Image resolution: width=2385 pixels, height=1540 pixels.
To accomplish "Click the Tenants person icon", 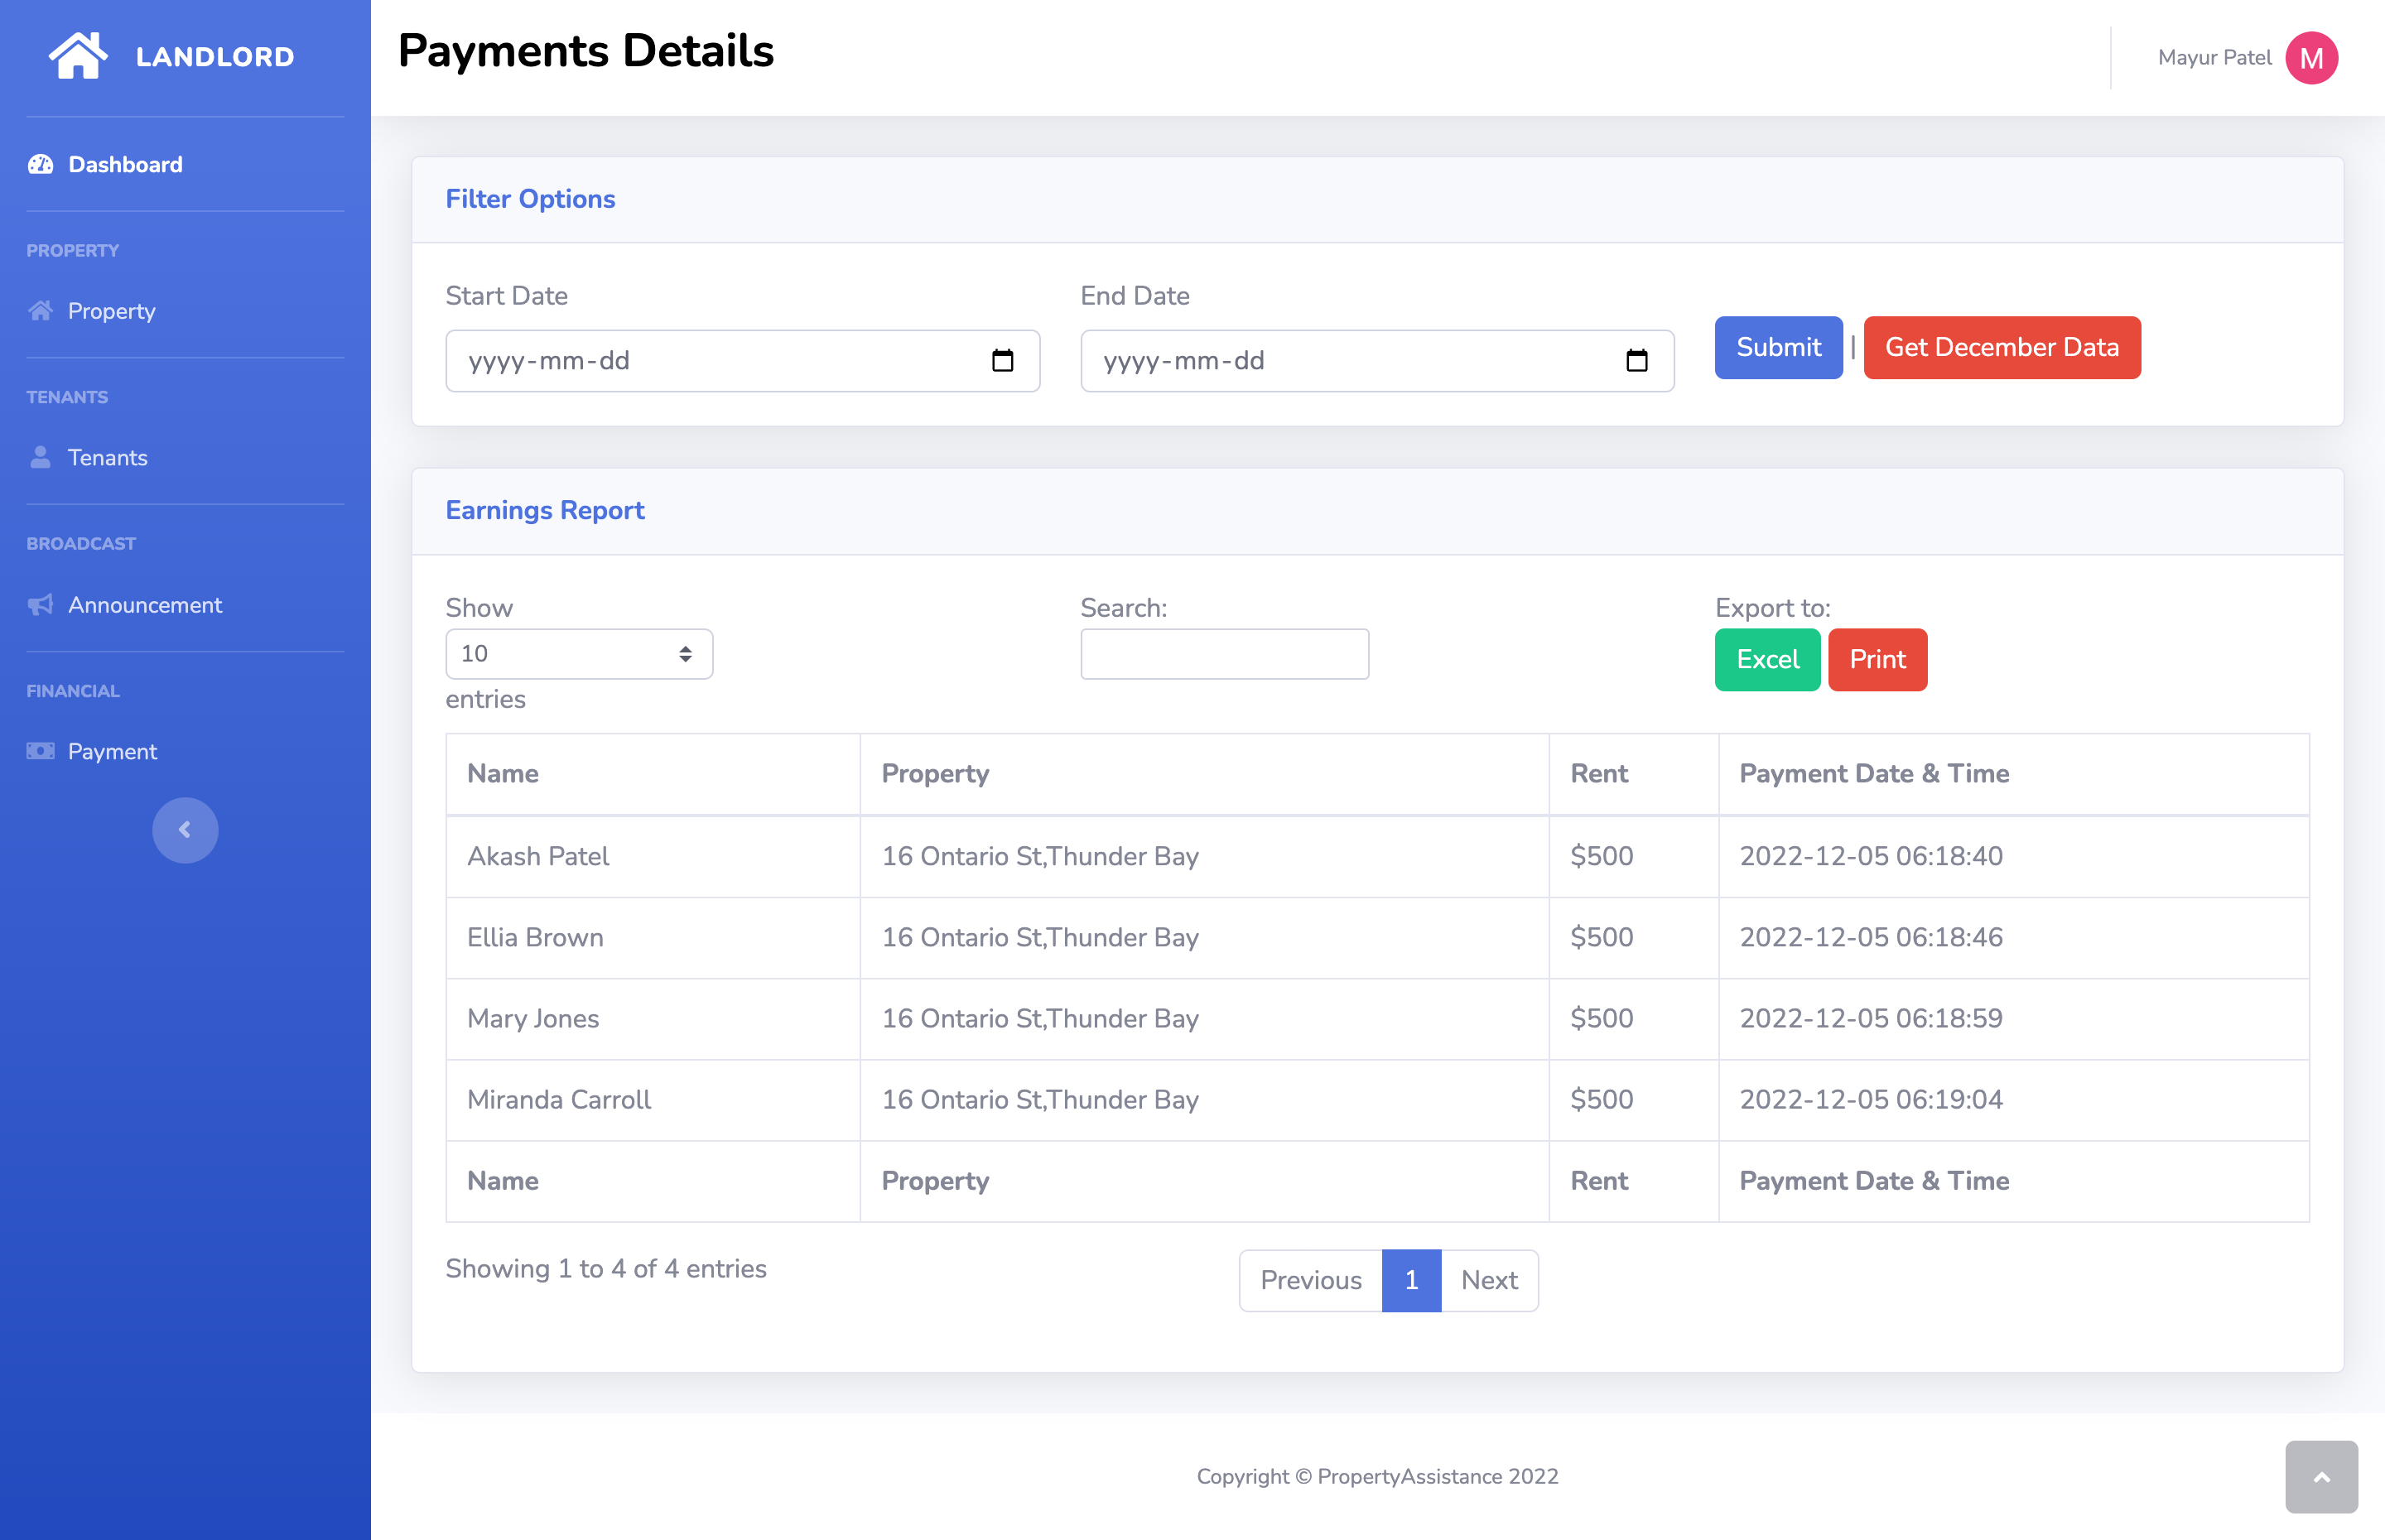I will (39, 457).
